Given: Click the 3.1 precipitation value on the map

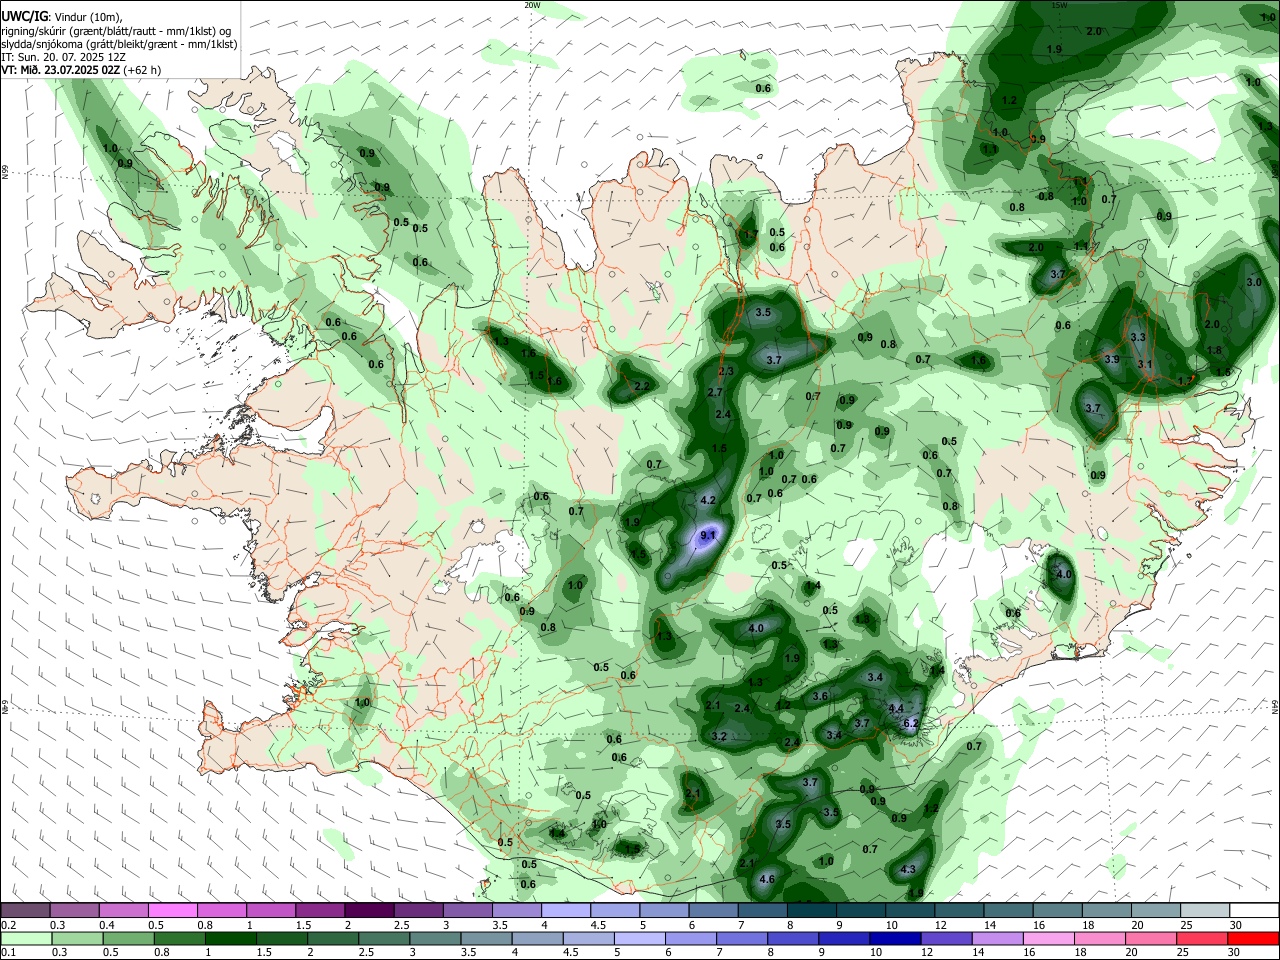Looking at the screenshot, I should coord(1146,364).
